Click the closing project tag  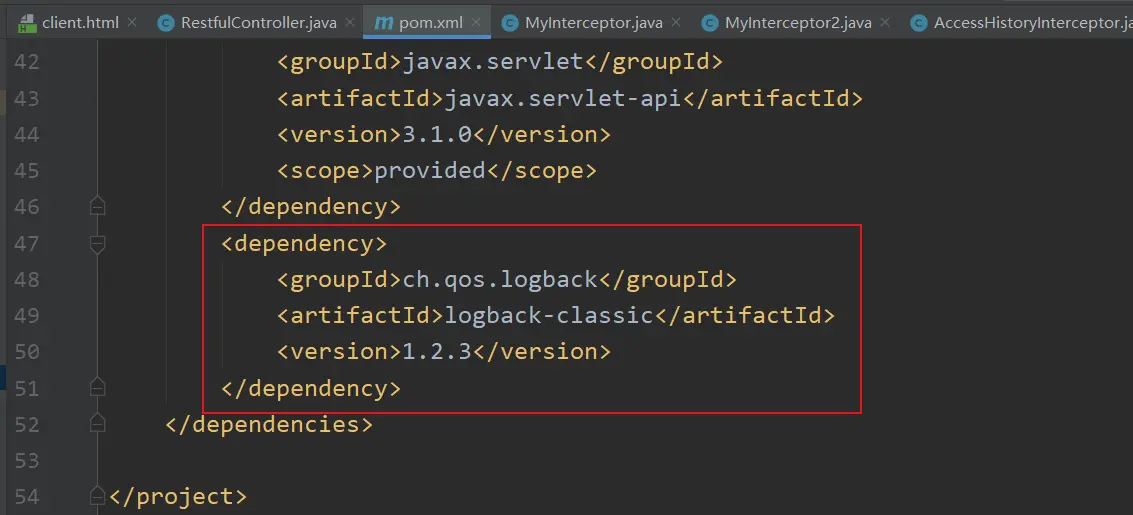coord(178,497)
